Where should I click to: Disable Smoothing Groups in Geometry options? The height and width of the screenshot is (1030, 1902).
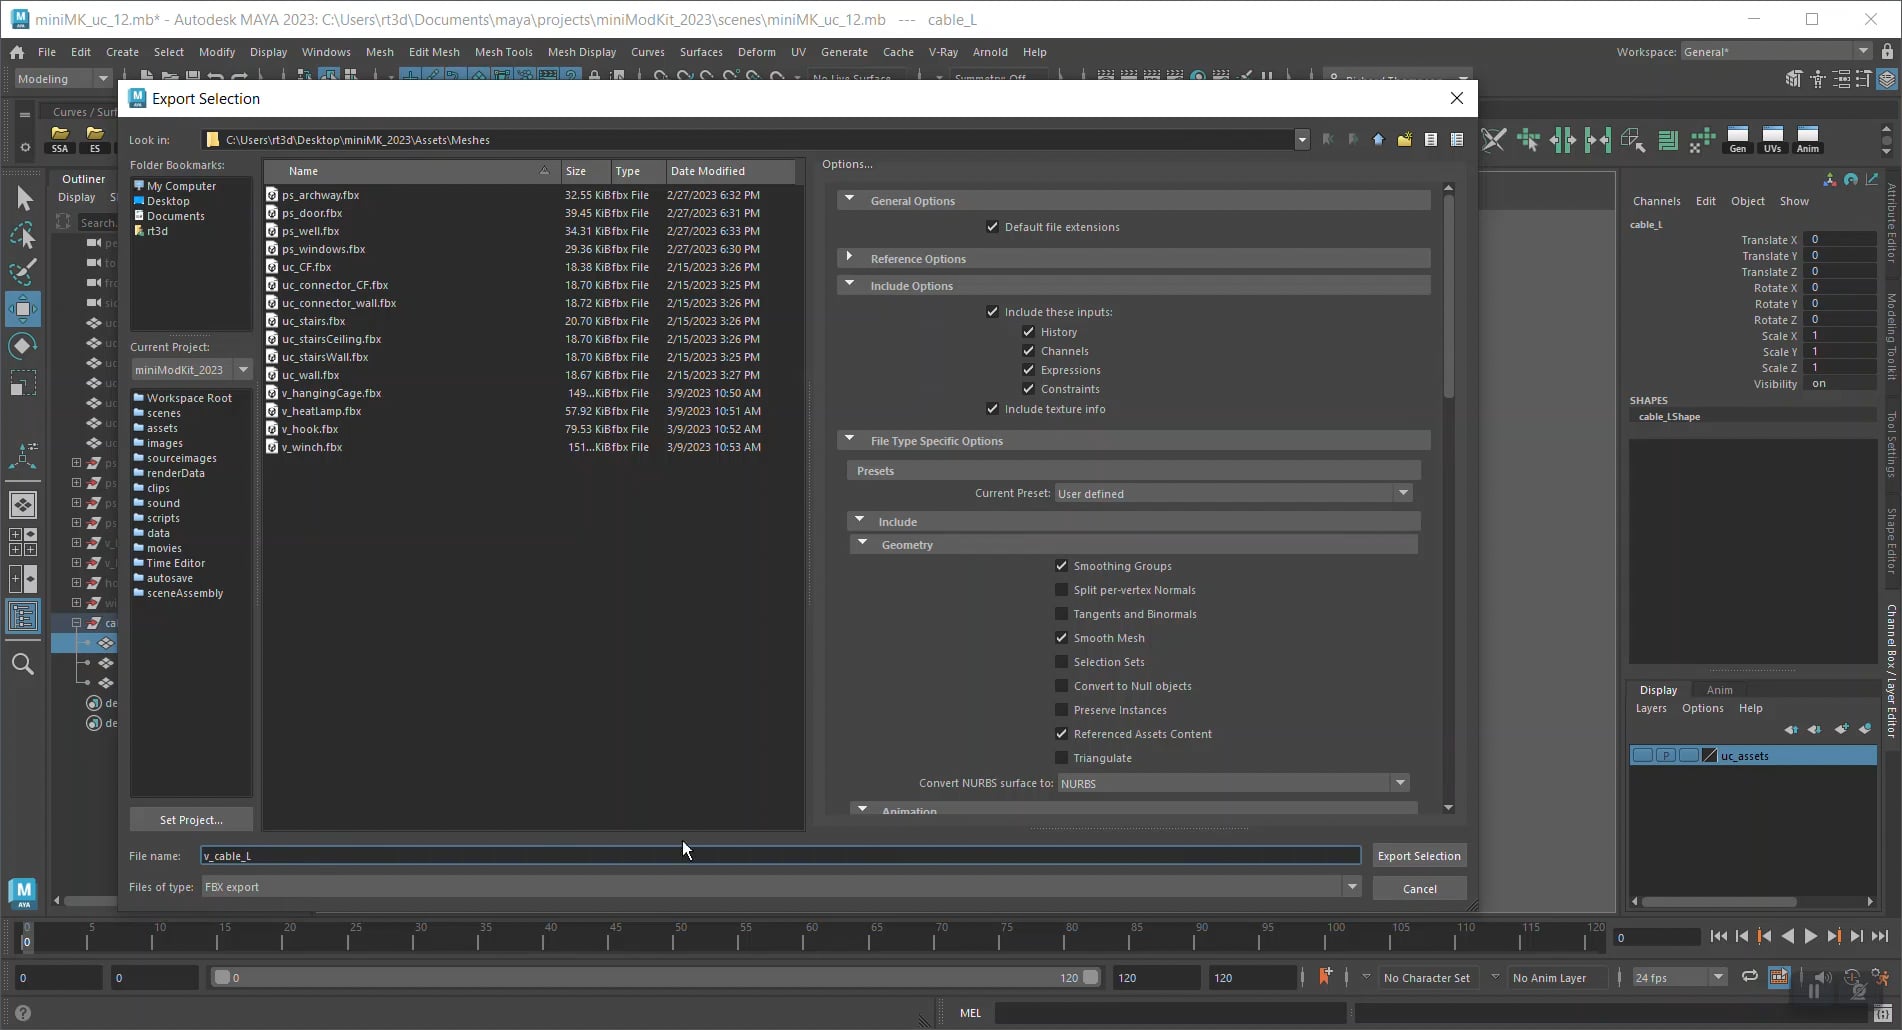pyautogui.click(x=1061, y=565)
